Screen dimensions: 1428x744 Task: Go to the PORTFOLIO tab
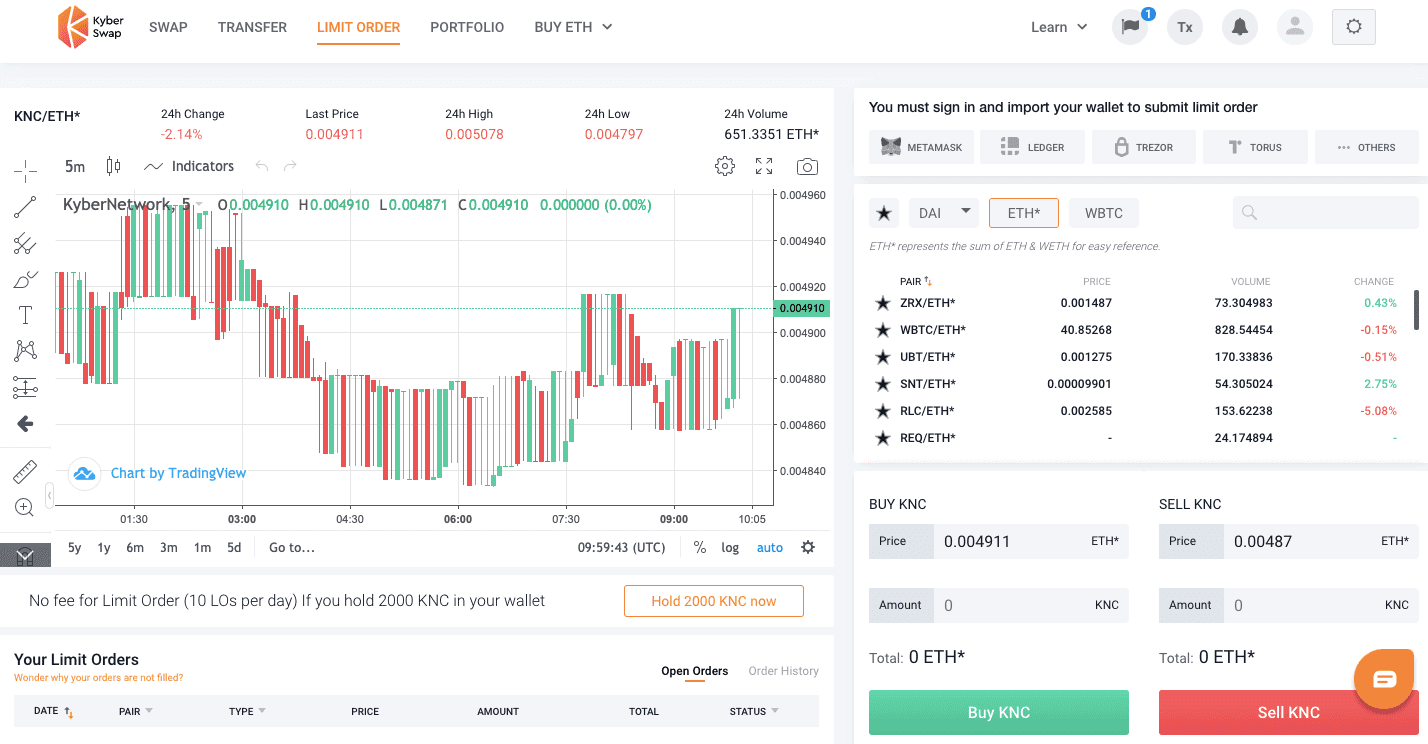pos(467,27)
